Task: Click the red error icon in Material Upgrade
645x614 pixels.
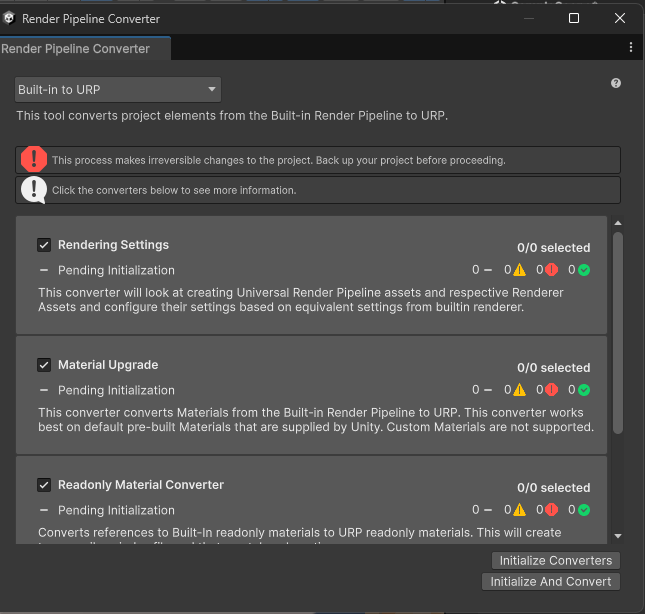Action: point(551,389)
